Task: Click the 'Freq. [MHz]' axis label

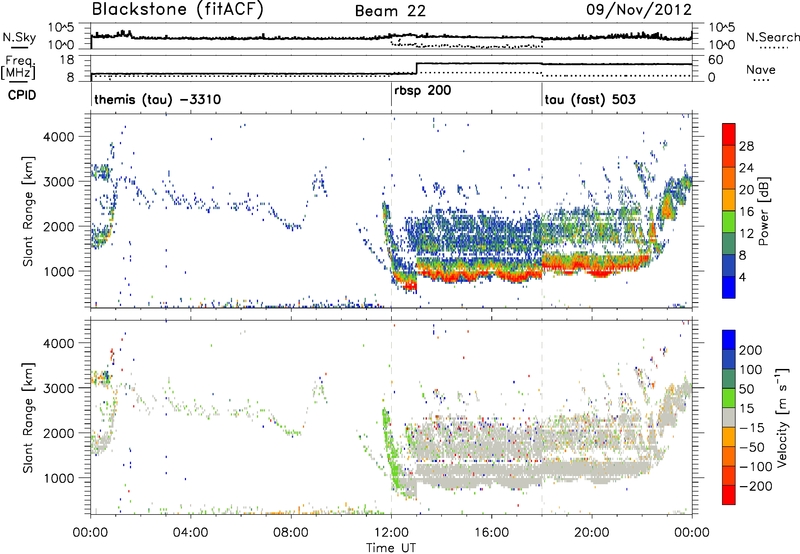Action: 19,68
